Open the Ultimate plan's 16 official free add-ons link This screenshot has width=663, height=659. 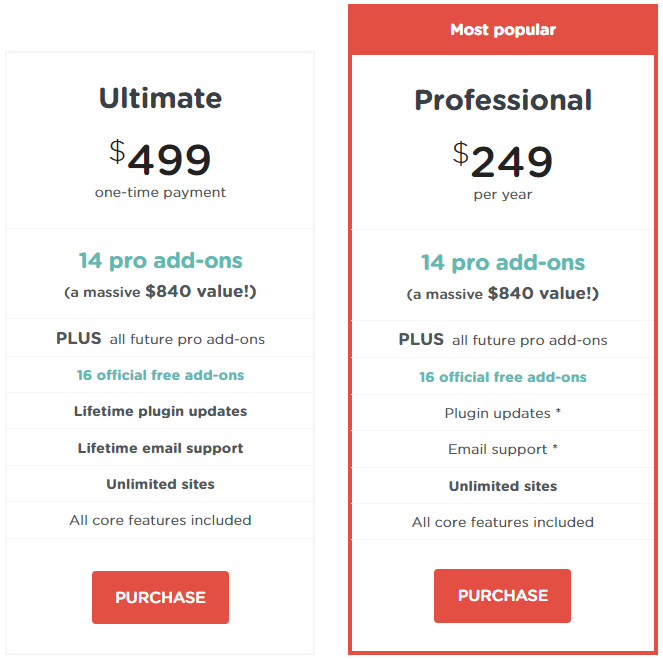tap(160, 375)
